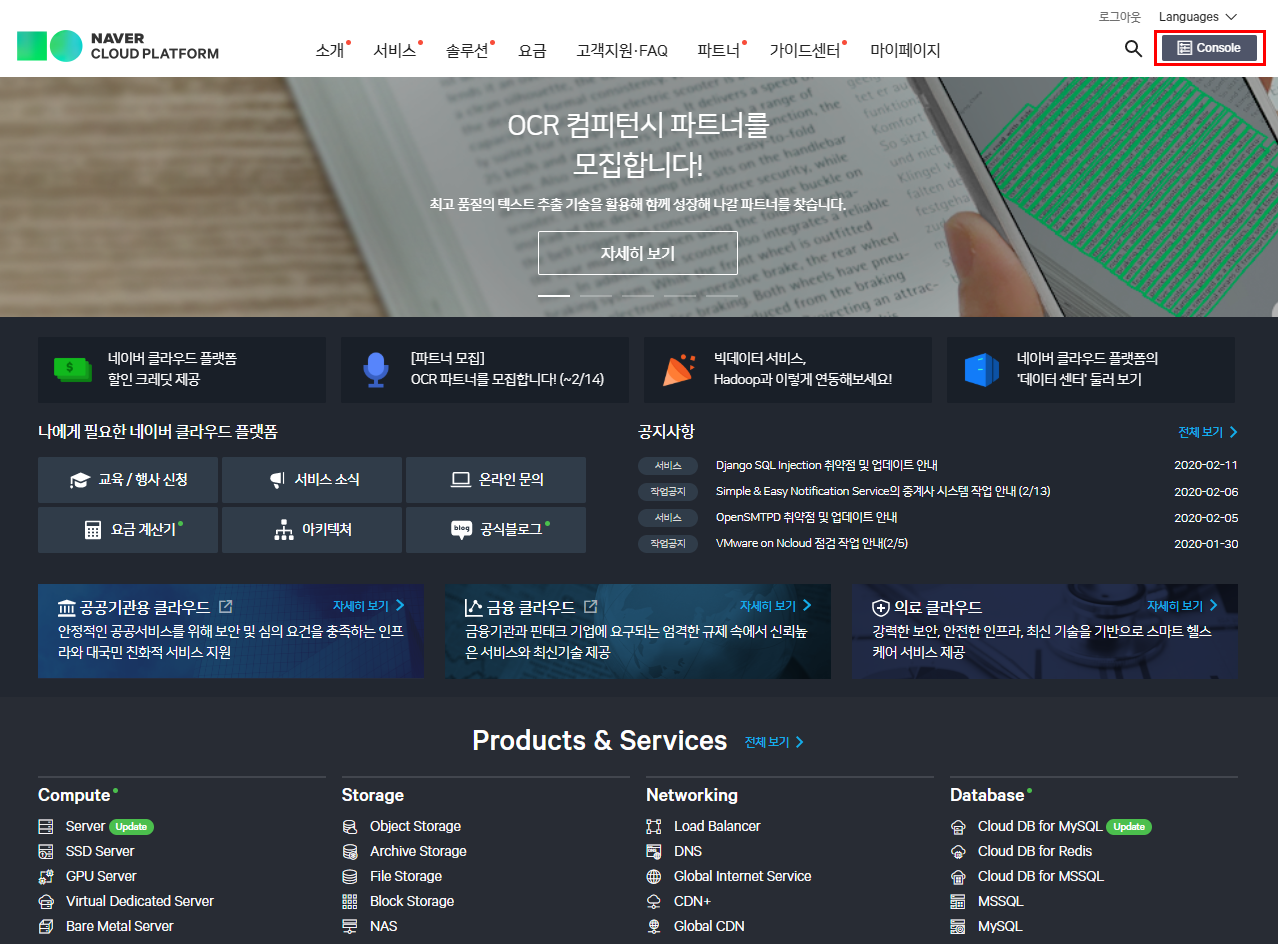Image resolution: width=1278 pixels, height=944 pixels.
Task: Open 전체 보기 next to Products & Services
Action: 774,742
